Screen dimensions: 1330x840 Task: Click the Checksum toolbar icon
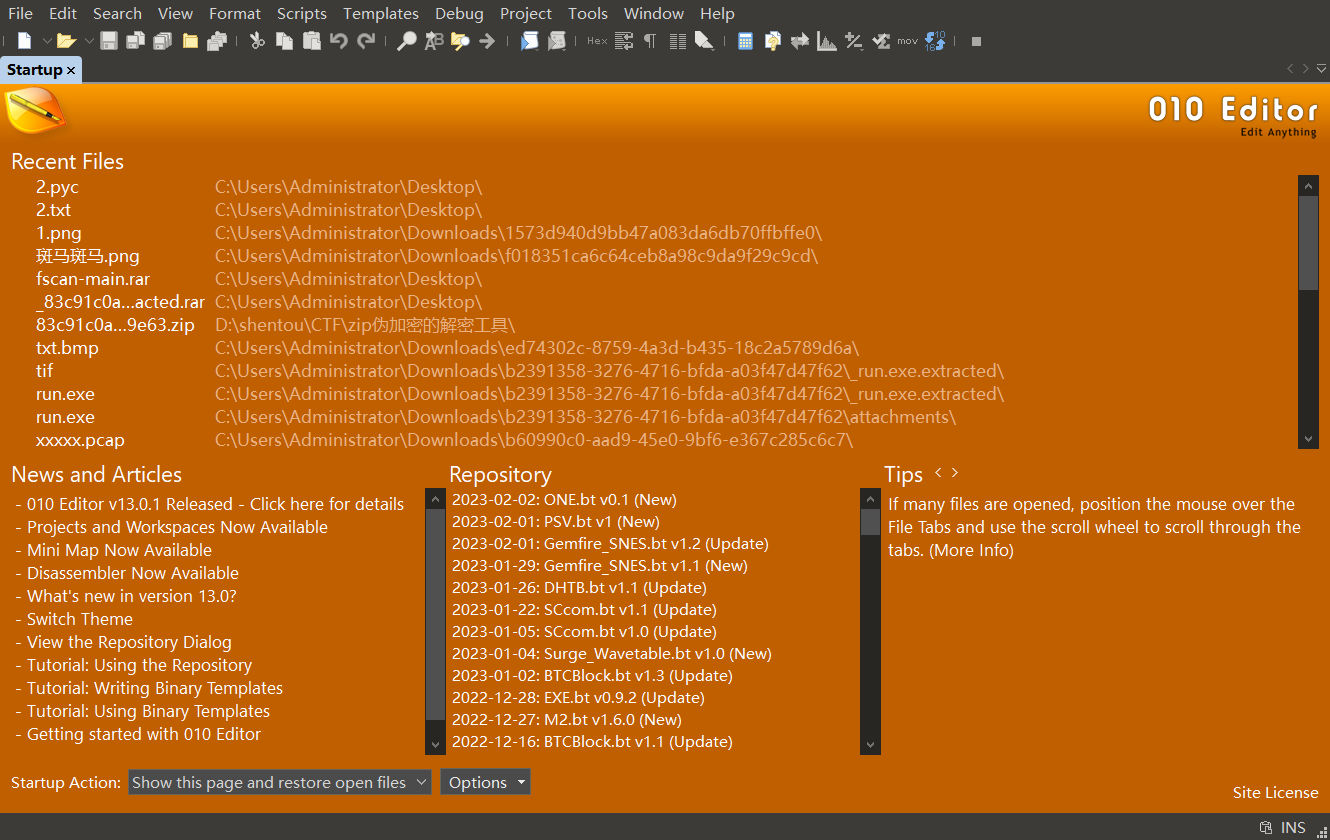coord(881,41)
